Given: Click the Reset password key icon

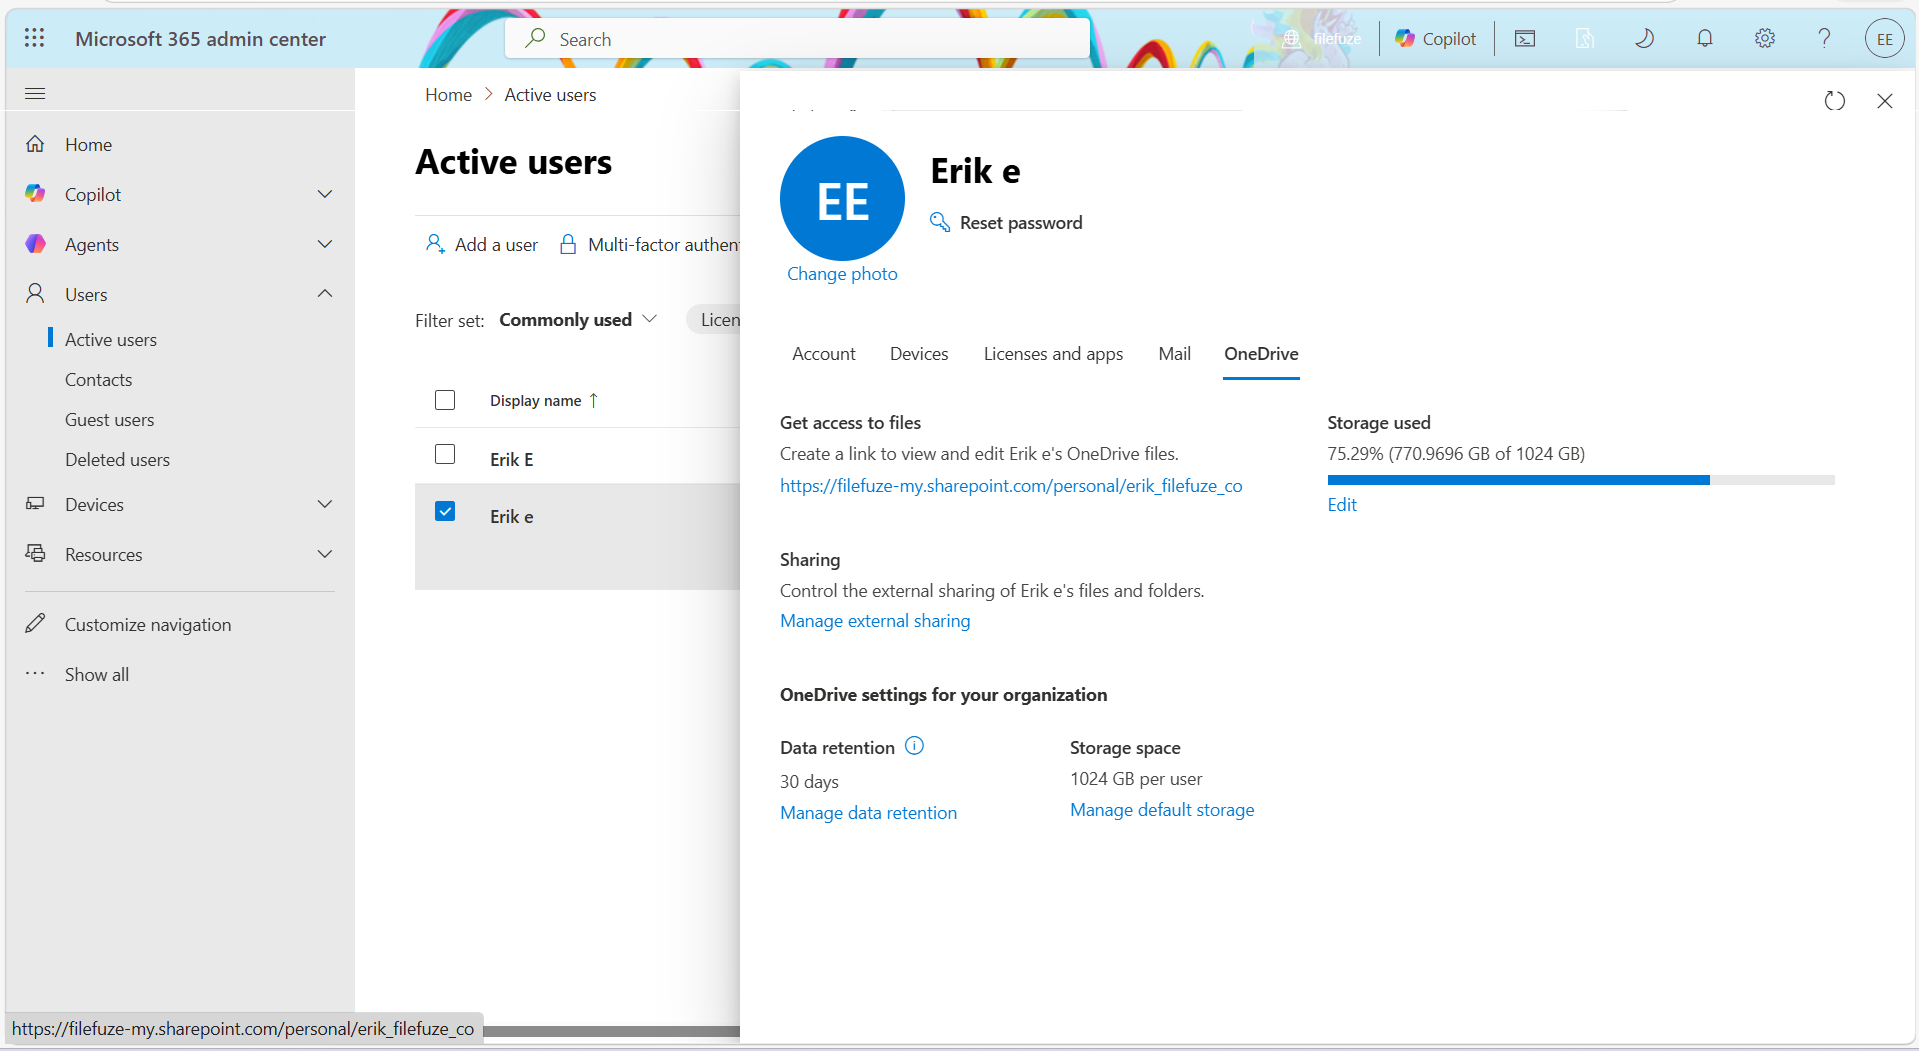Looking at the screenshot, I should [939, 222].
